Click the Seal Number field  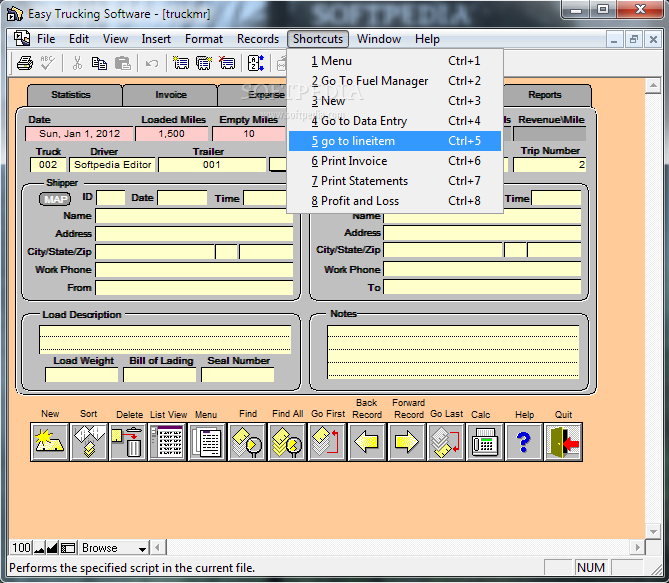point(238,374)
